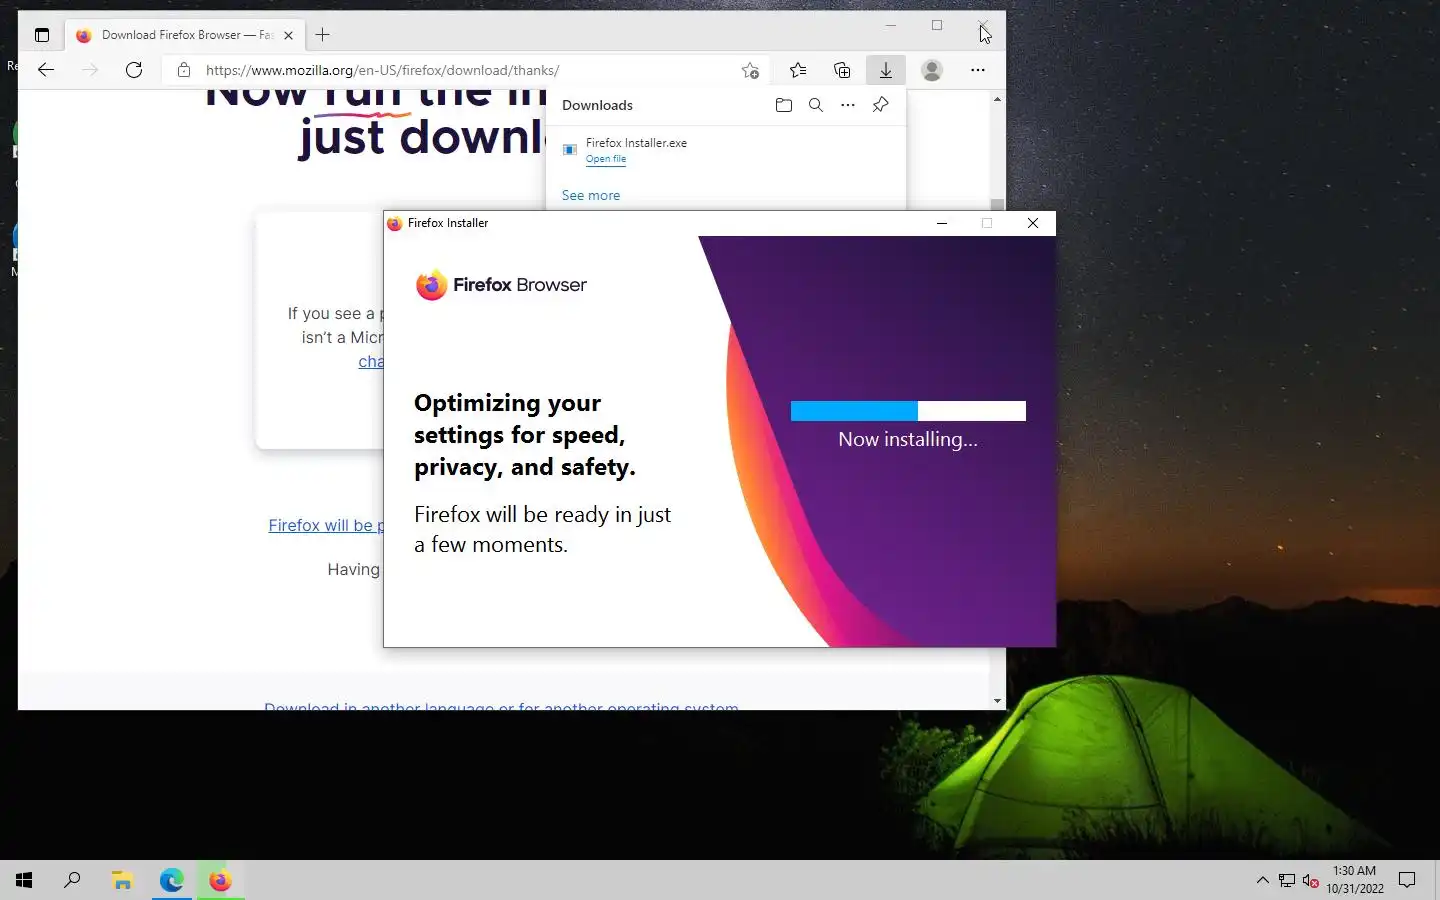Open taskbar search magnifier

coord(72,880)
